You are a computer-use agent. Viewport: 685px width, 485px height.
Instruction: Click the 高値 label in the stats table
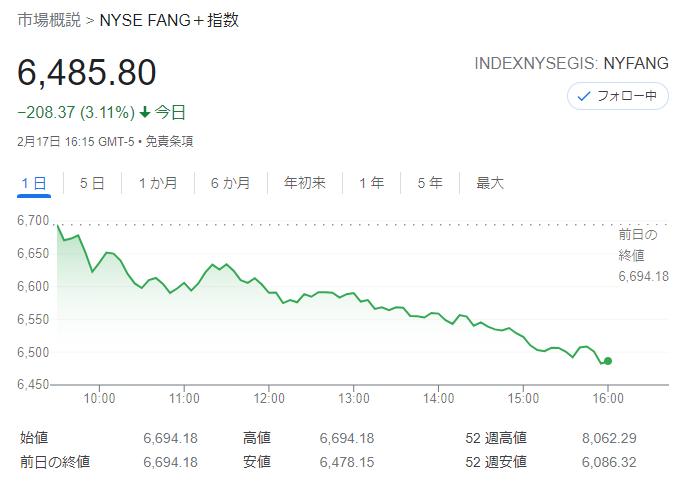pos(257,438)
